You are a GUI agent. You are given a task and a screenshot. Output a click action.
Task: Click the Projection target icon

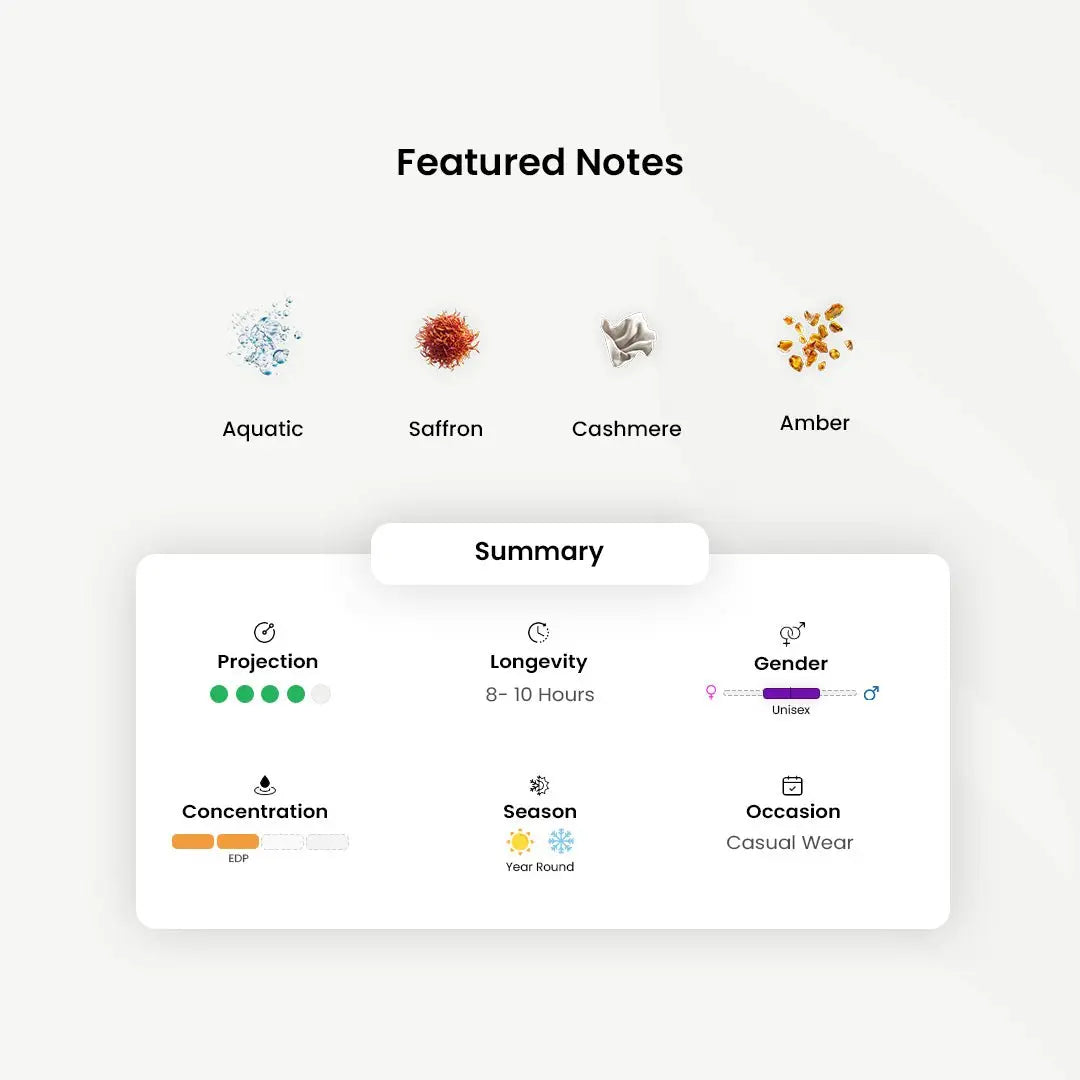tap(264, 632)
